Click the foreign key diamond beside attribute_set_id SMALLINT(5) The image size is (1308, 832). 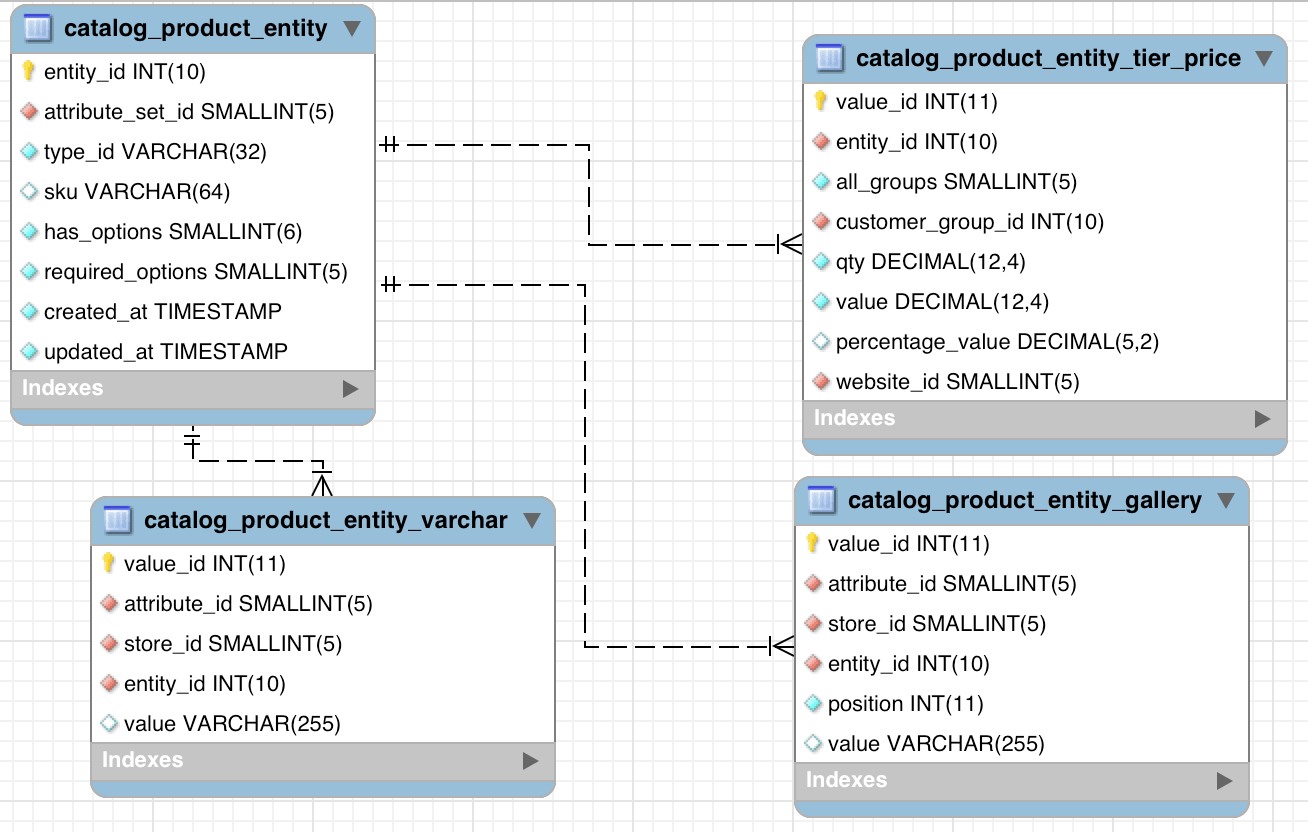[x=29, y=112]
